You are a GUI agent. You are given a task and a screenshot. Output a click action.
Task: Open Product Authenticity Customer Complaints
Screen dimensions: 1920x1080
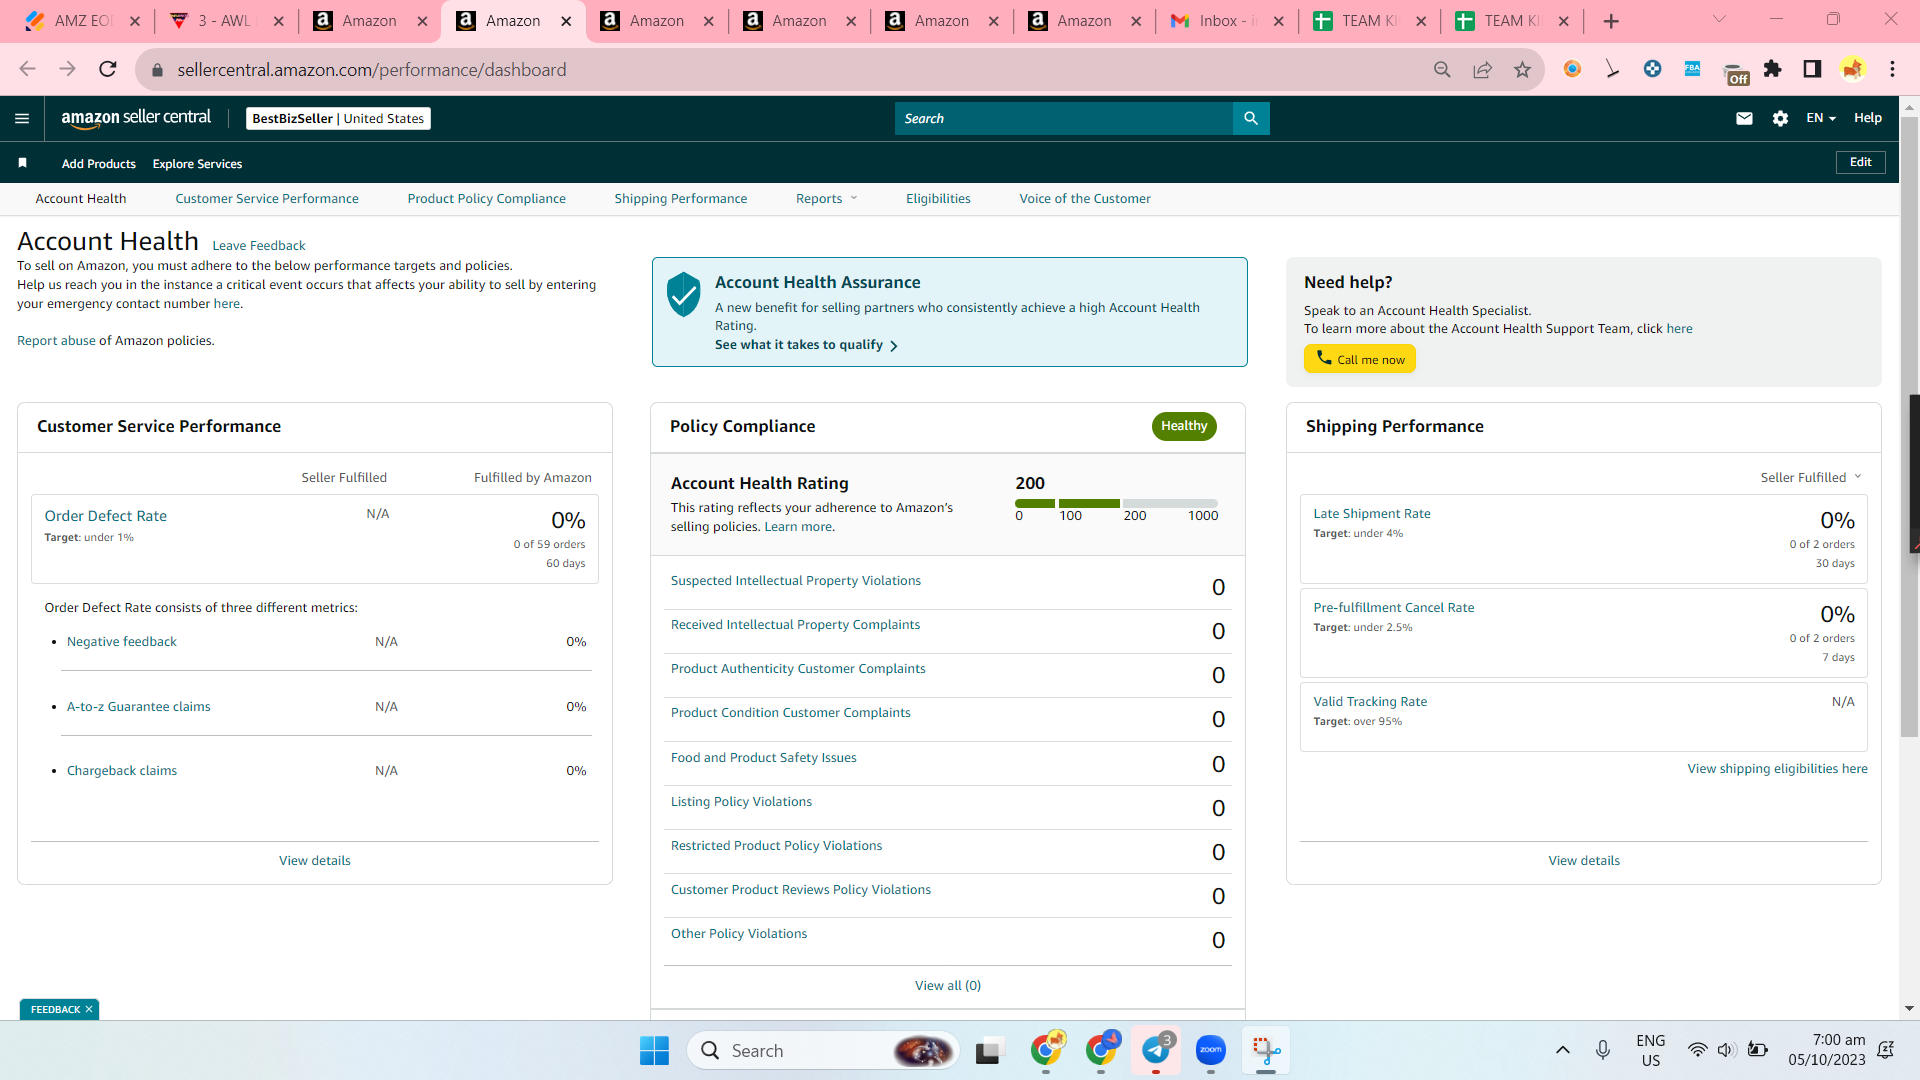coord(798,668)
